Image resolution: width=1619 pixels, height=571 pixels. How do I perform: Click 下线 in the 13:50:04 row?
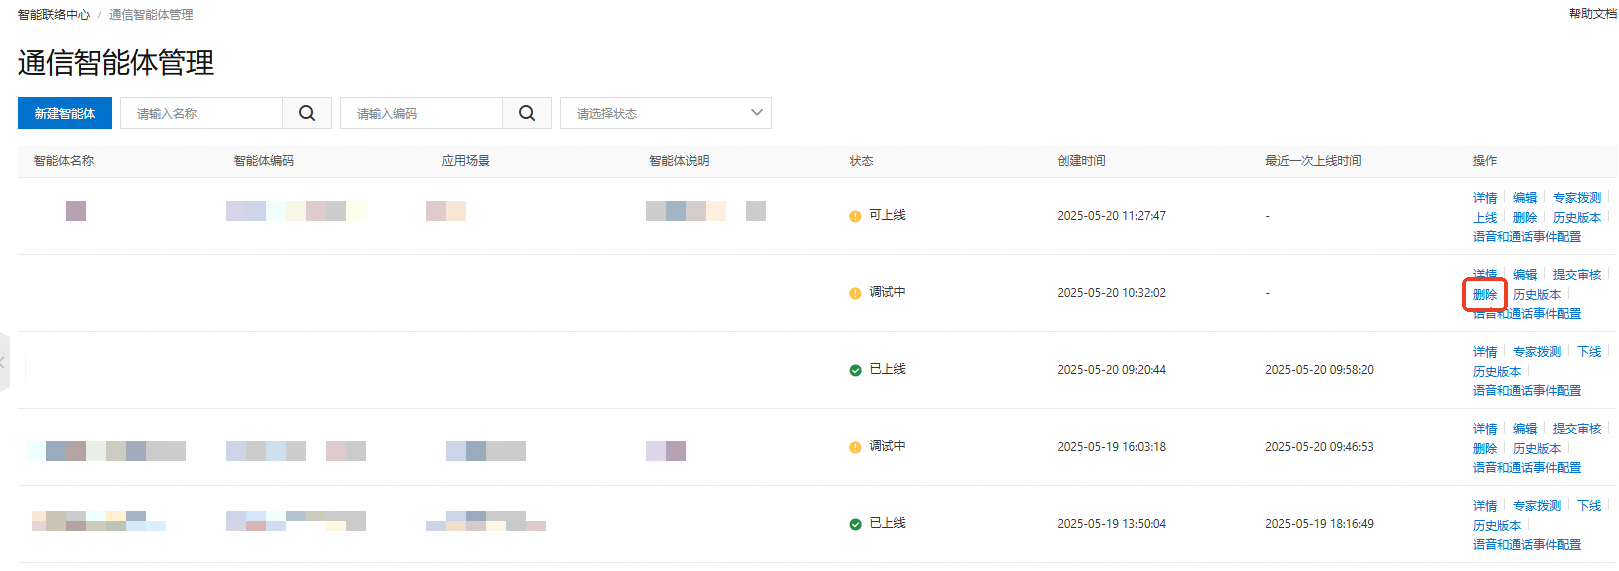(1589, 506)
